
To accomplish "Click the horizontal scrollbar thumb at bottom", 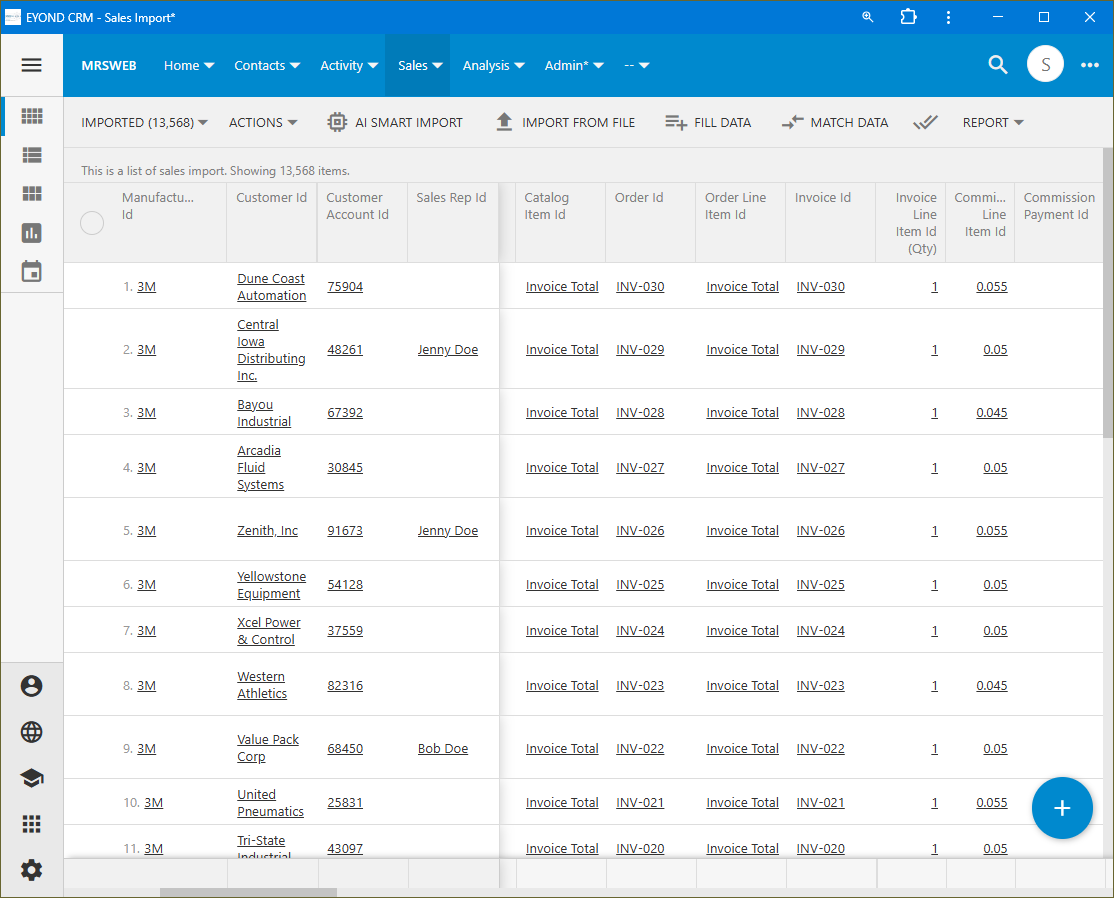I will coord(248,892).
